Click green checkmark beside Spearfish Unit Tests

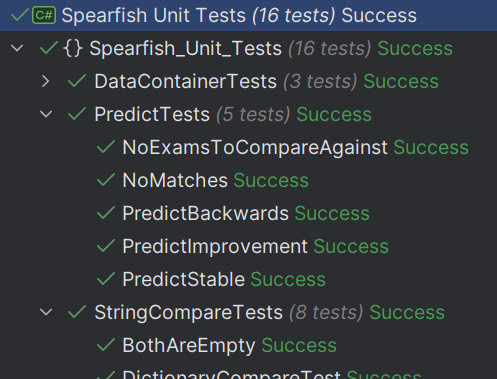point(19,15)
